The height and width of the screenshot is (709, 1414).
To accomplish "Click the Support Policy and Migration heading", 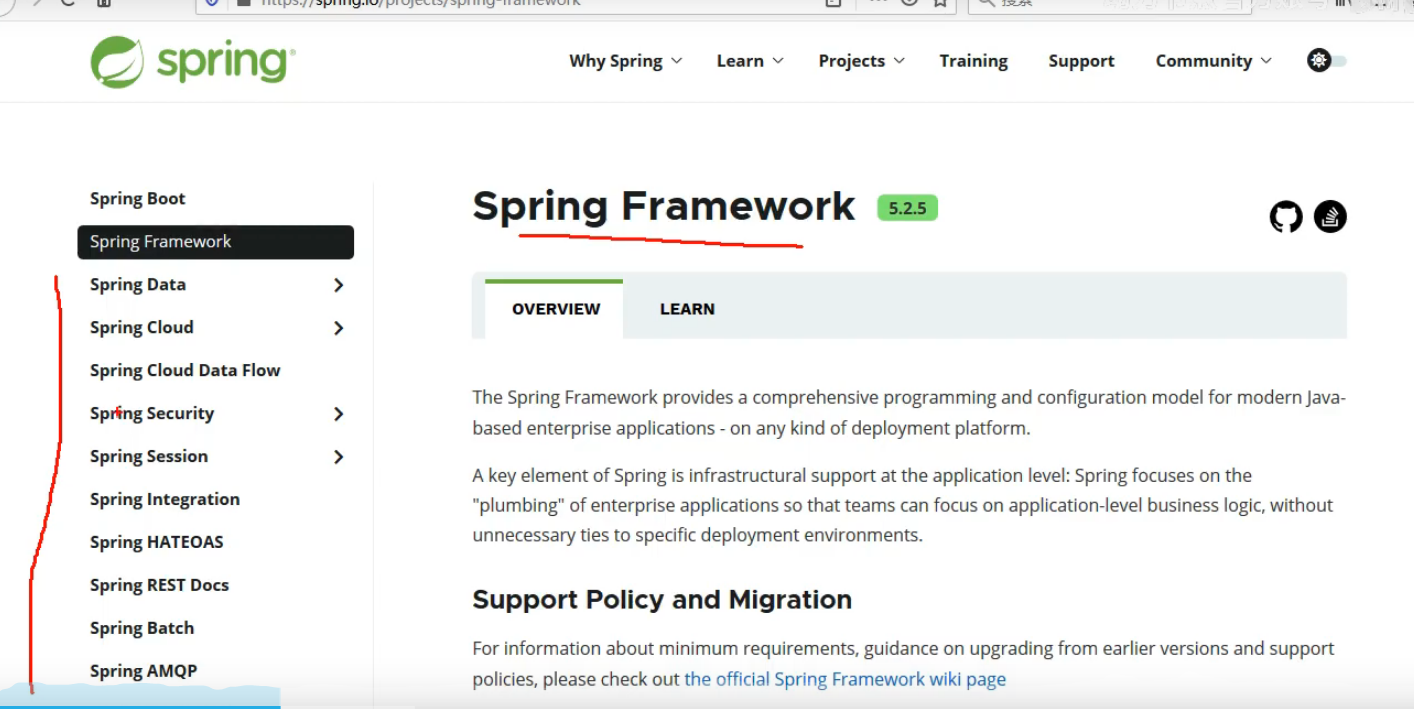I will pyautogui.click(x=662, y=600).
